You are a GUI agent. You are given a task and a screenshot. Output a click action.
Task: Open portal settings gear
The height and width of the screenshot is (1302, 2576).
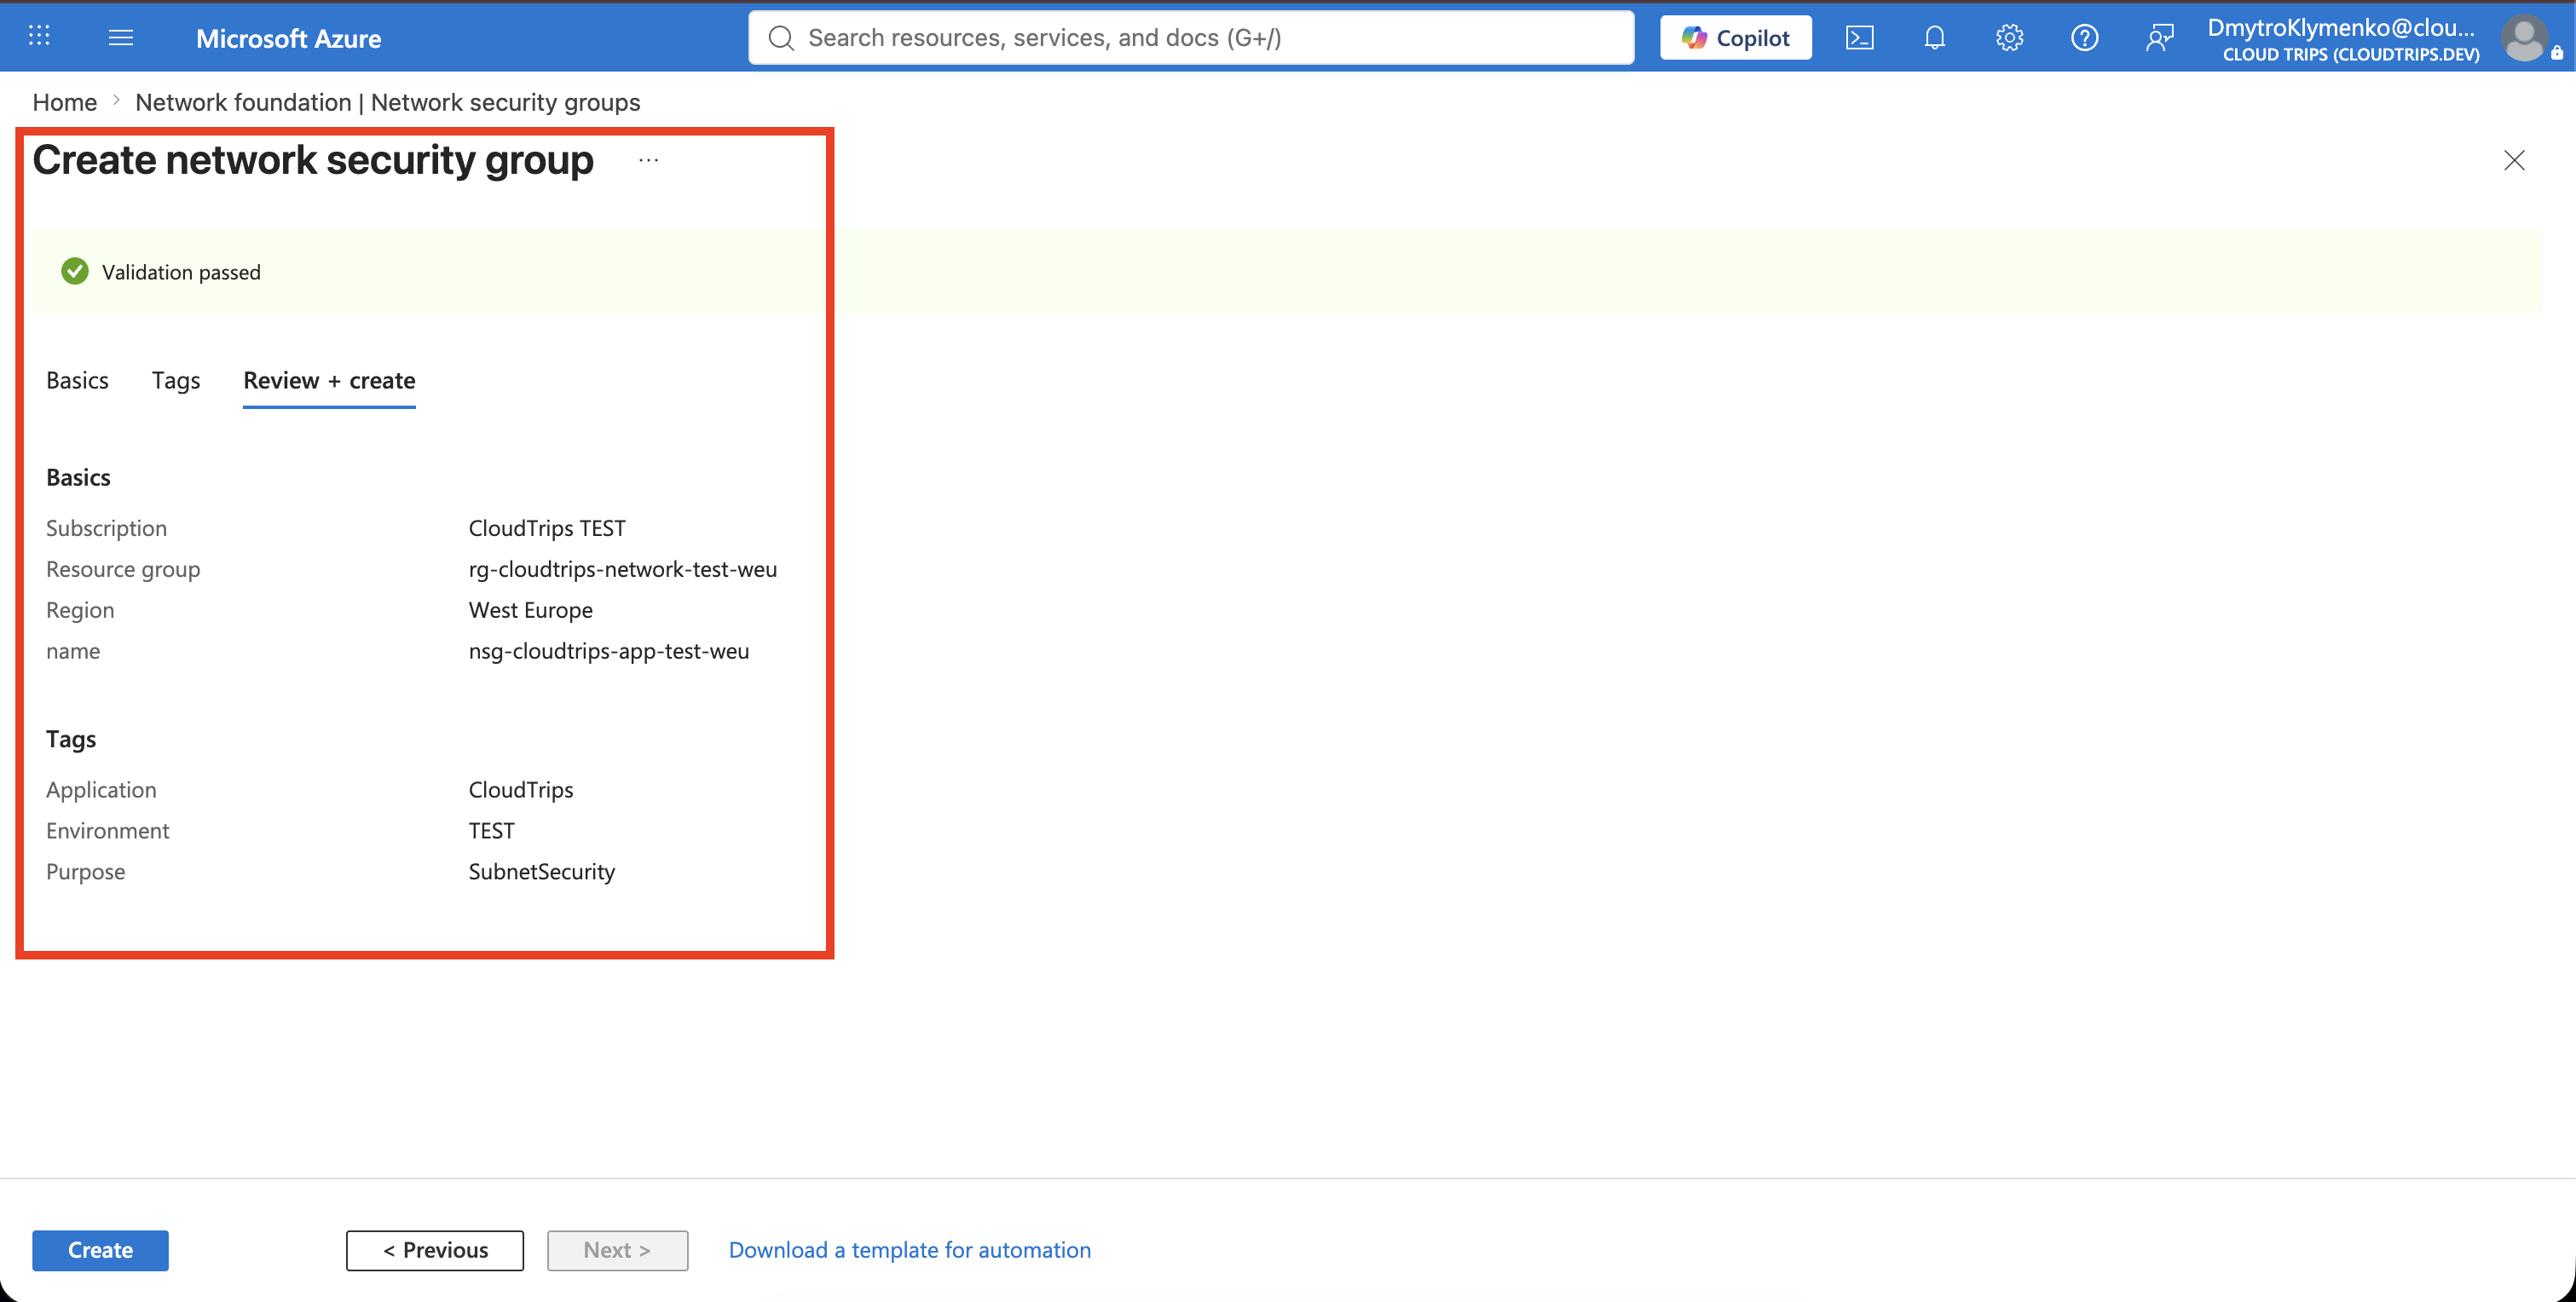[x=2009, y=38]
